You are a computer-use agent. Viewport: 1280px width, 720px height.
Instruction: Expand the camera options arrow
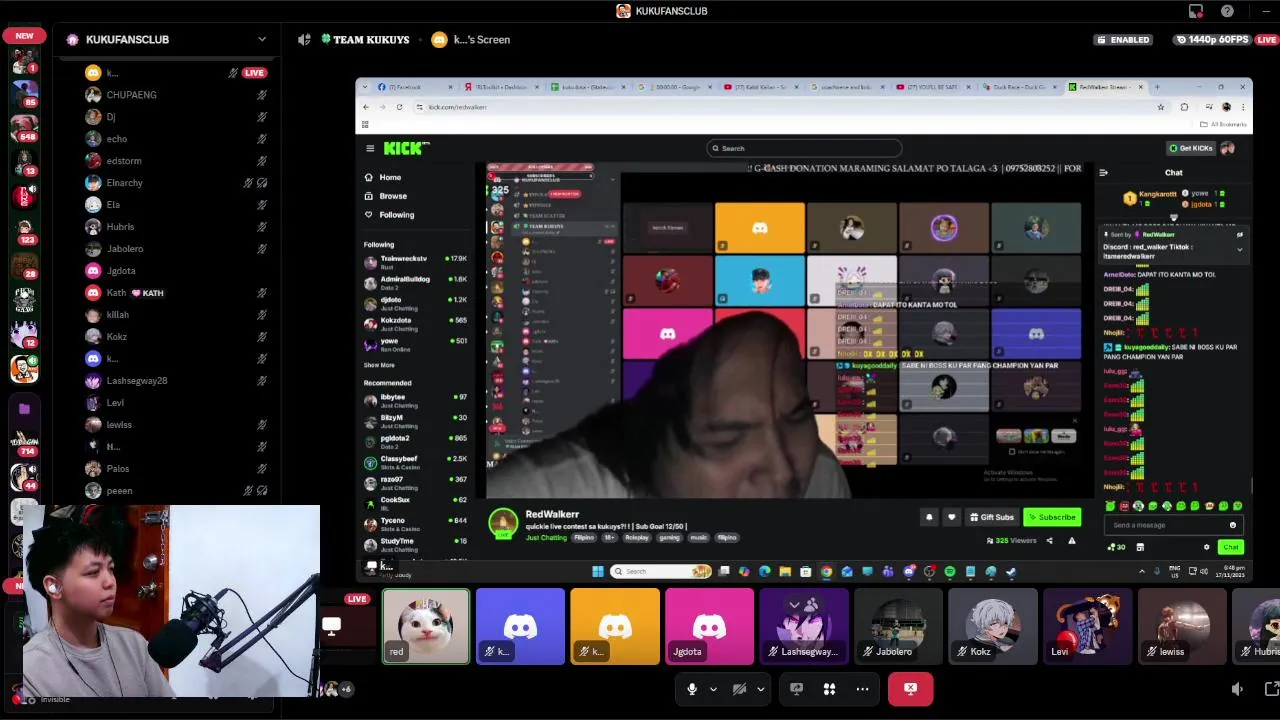pos(761,689)
